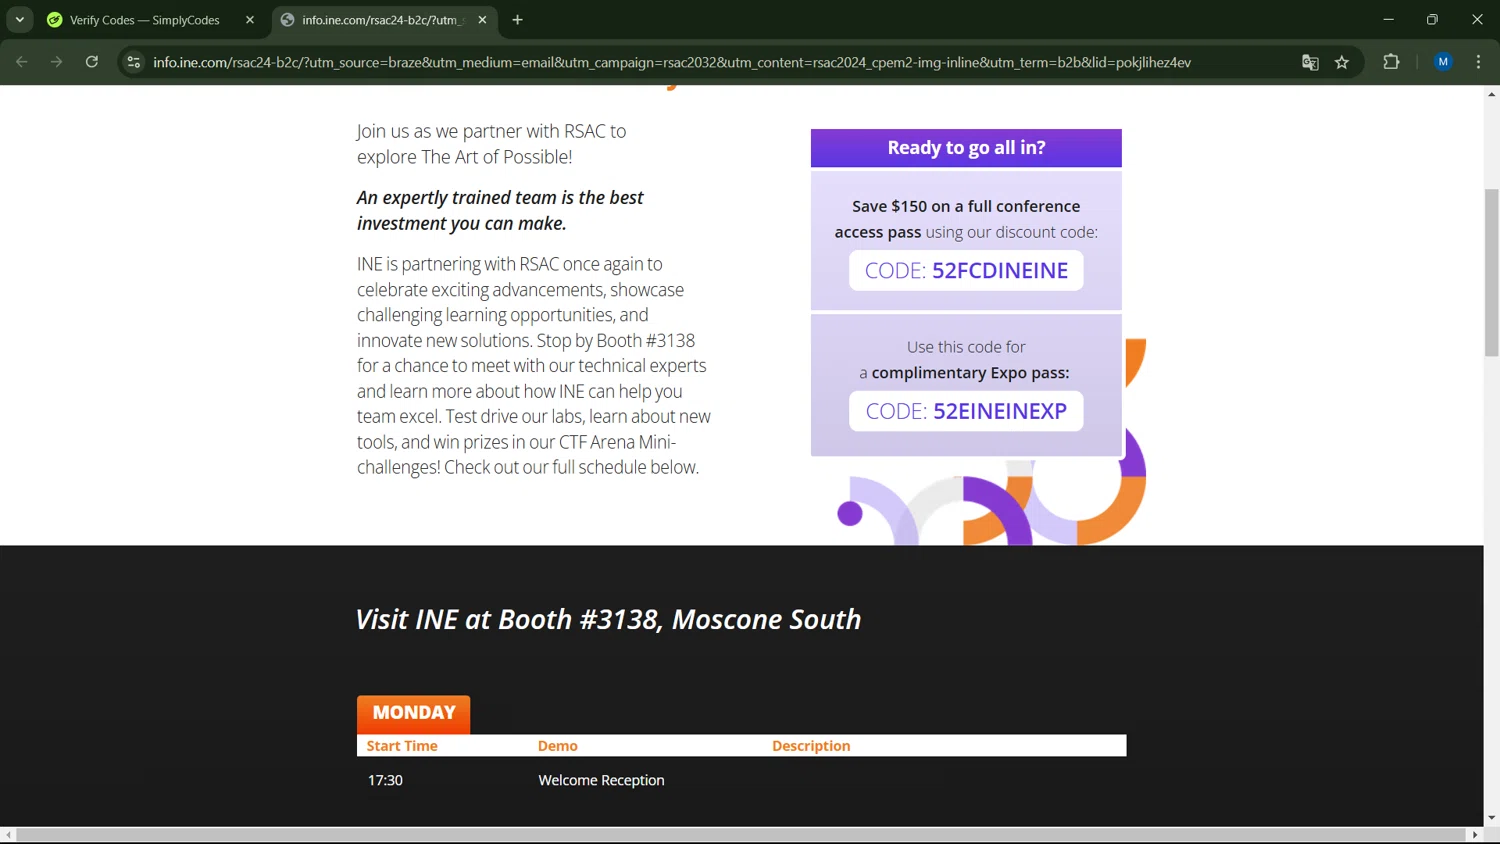Go forward to next page
This screenshot has height=844, width=1500.
[57, 62]
